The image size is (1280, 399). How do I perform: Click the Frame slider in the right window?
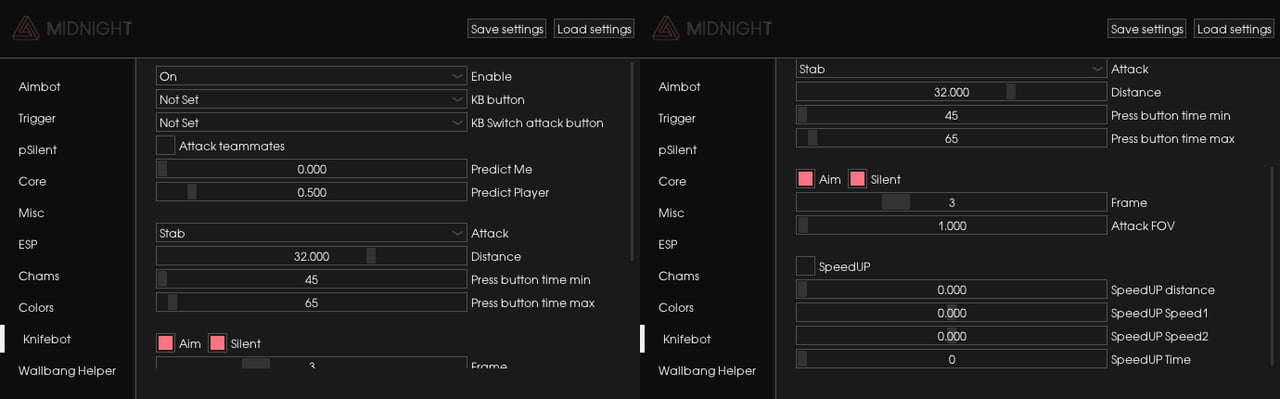[x=951, y=202]
